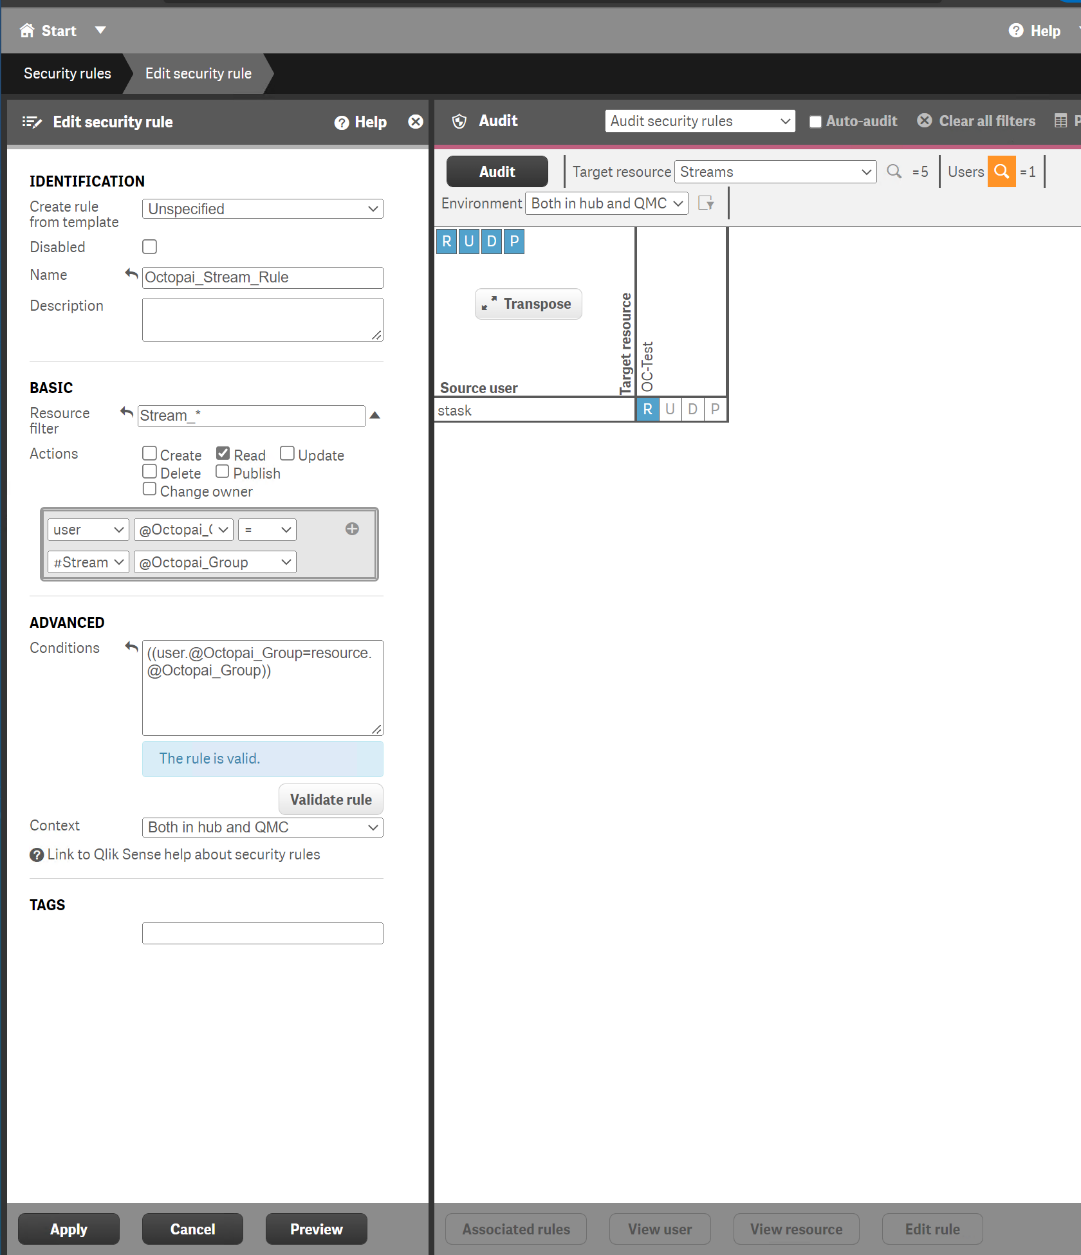This screenshot has width=1081, height=1255.
Task: Open Help in the edit panel header
Action: coord(361,122)
